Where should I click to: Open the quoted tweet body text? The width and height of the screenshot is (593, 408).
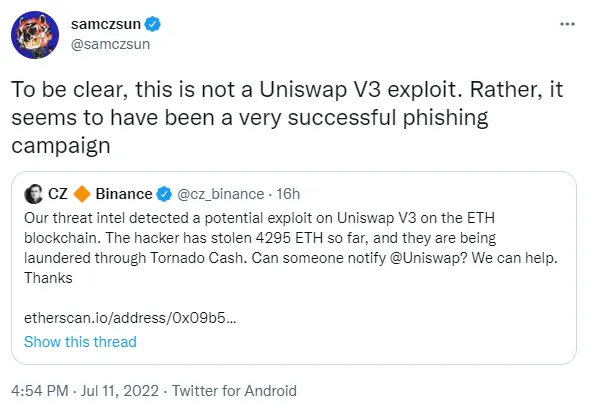click(x=291, y=248)
